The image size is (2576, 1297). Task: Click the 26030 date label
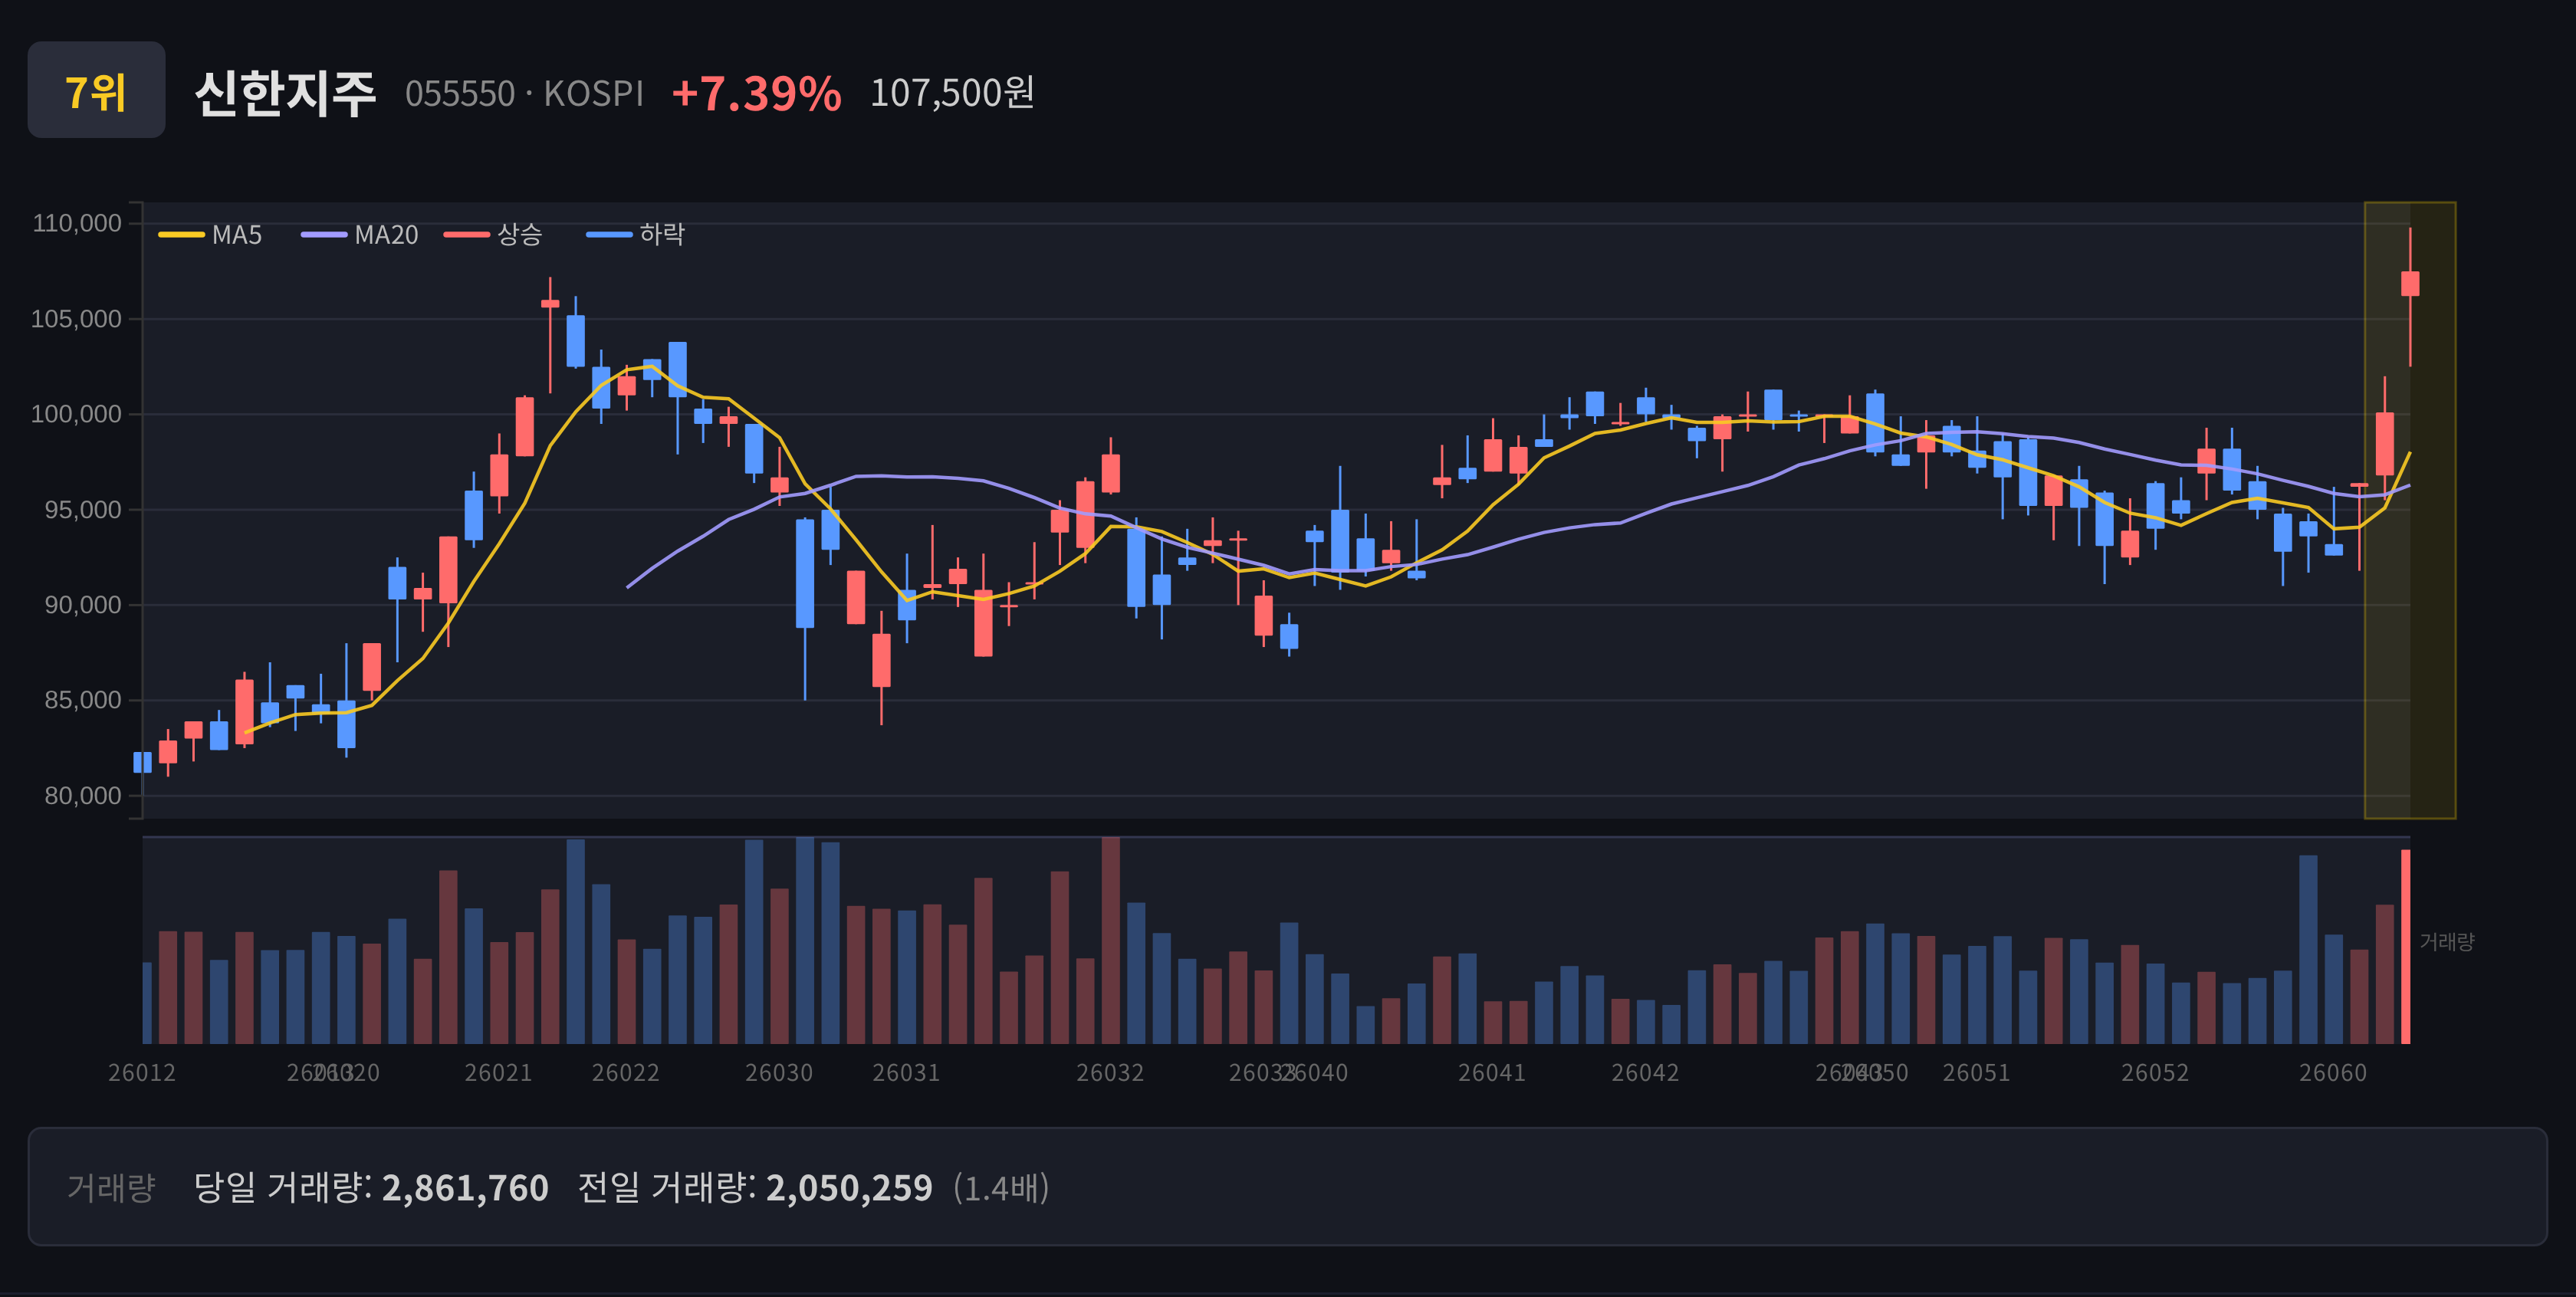tap(779, 1073)
